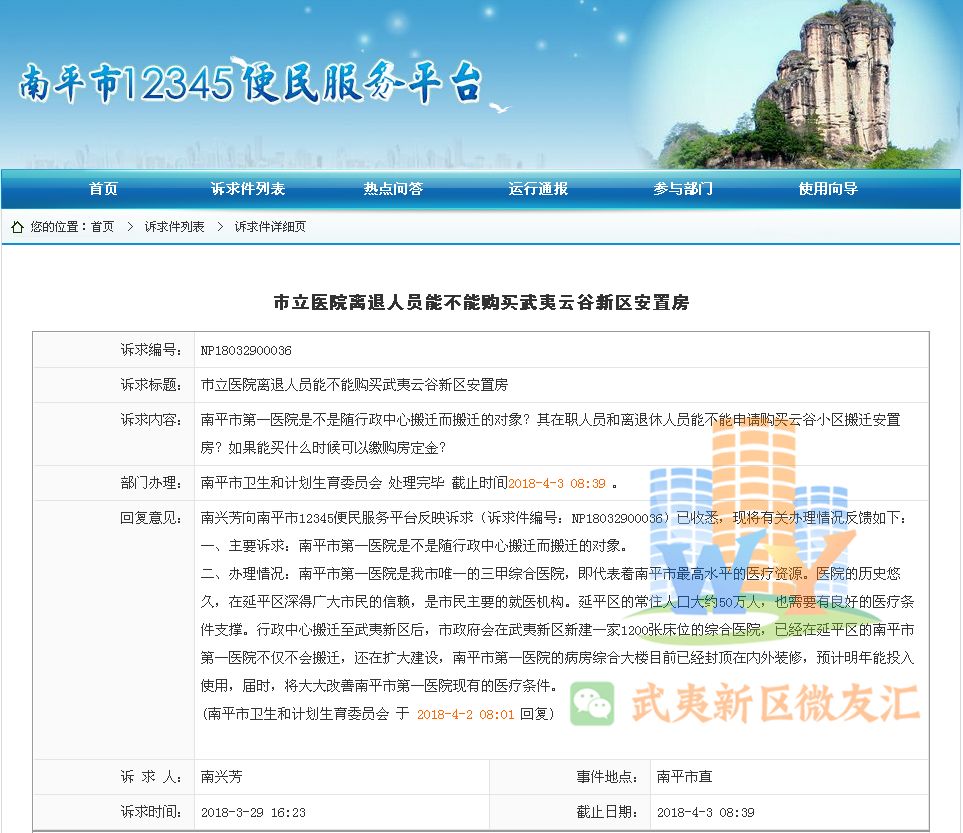Click the complaint title about 武夷云谷新区安置房
This screenshot has height=833, width=963.
(x=481, y=302)
